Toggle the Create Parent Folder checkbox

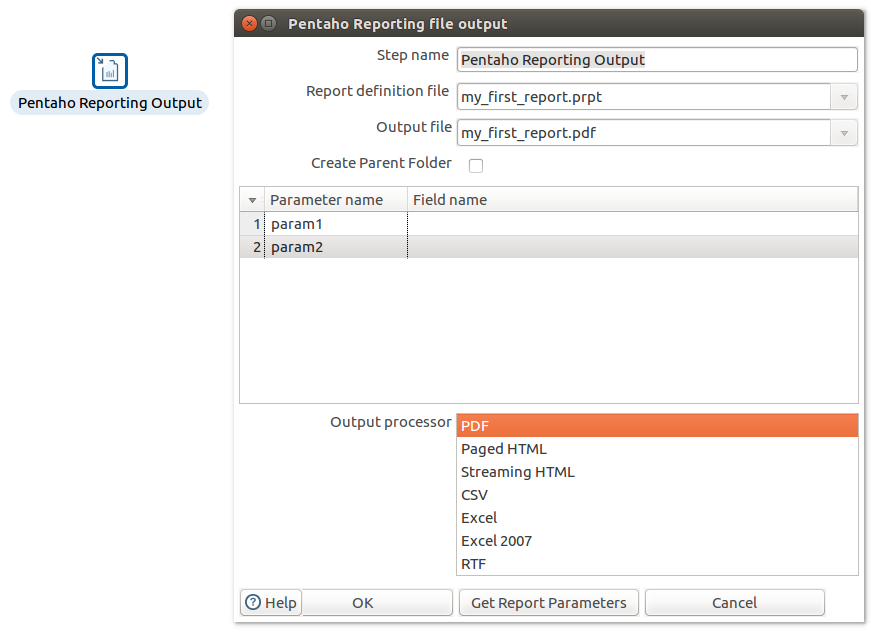coord(475,165)
